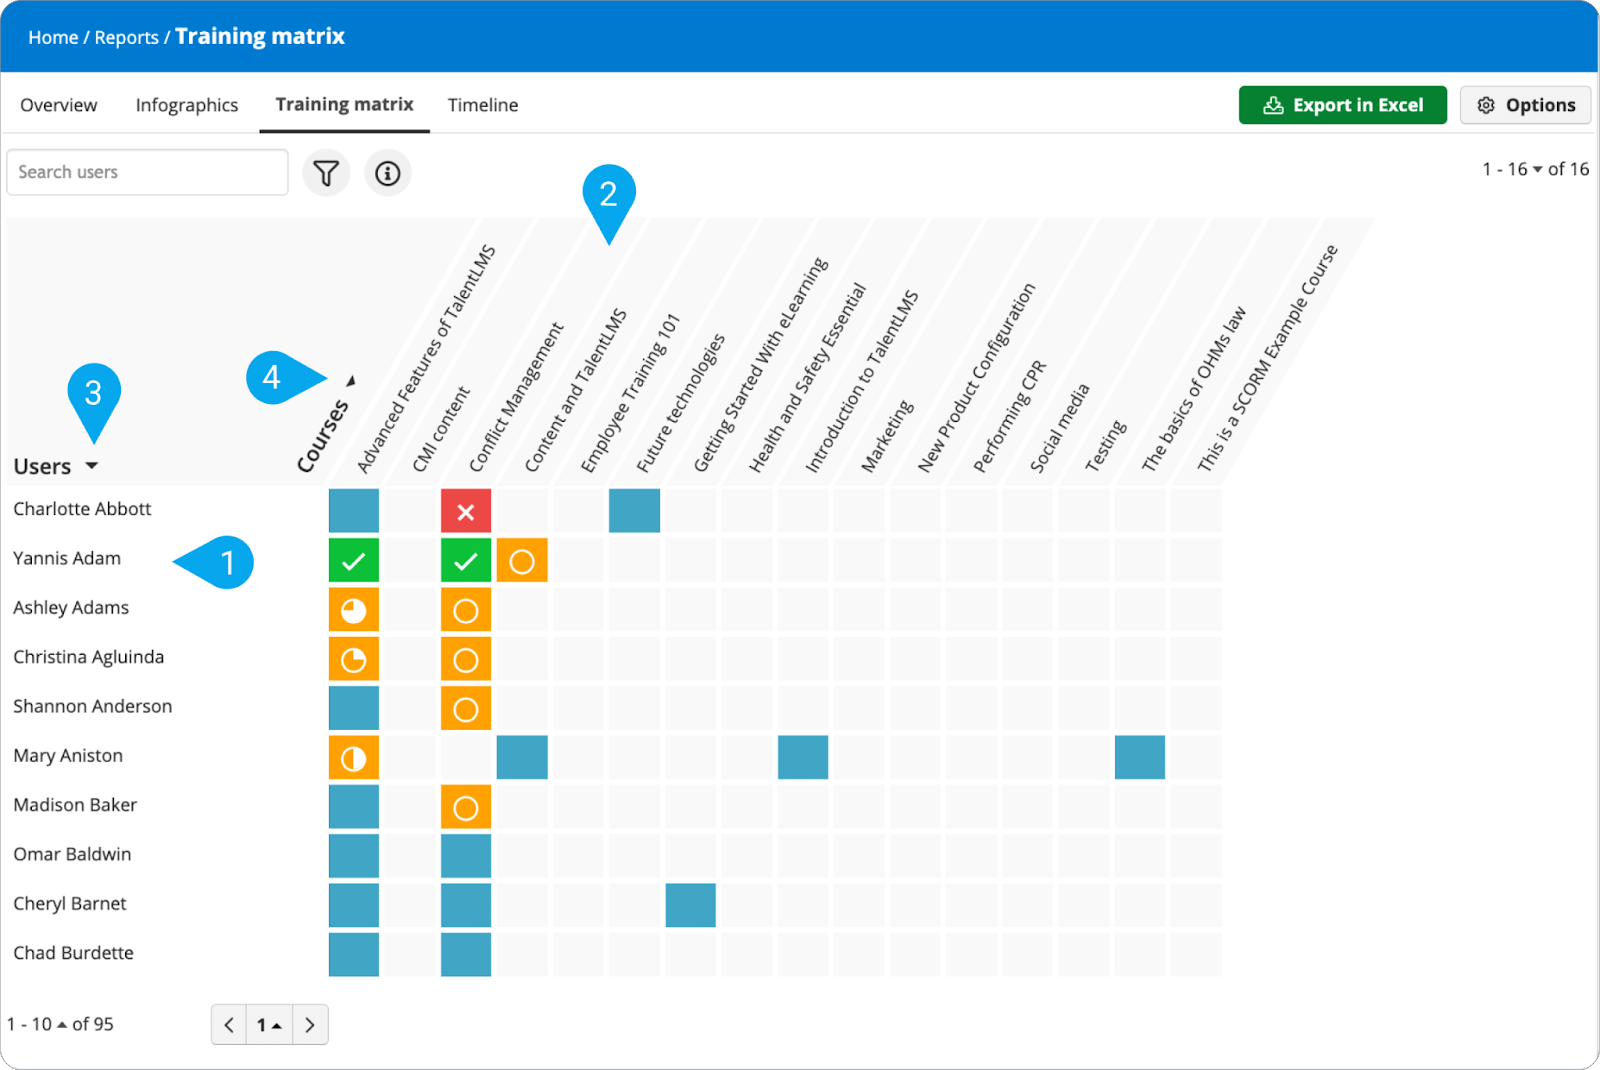Open the Infographics tab
Image resolution: width=1600 pixels, height=1070 pixels.
coord(186,104)
